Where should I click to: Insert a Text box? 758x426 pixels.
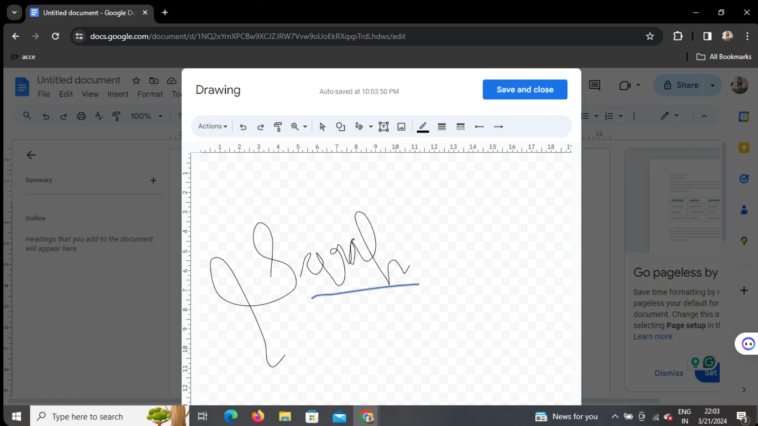(383, 127)
